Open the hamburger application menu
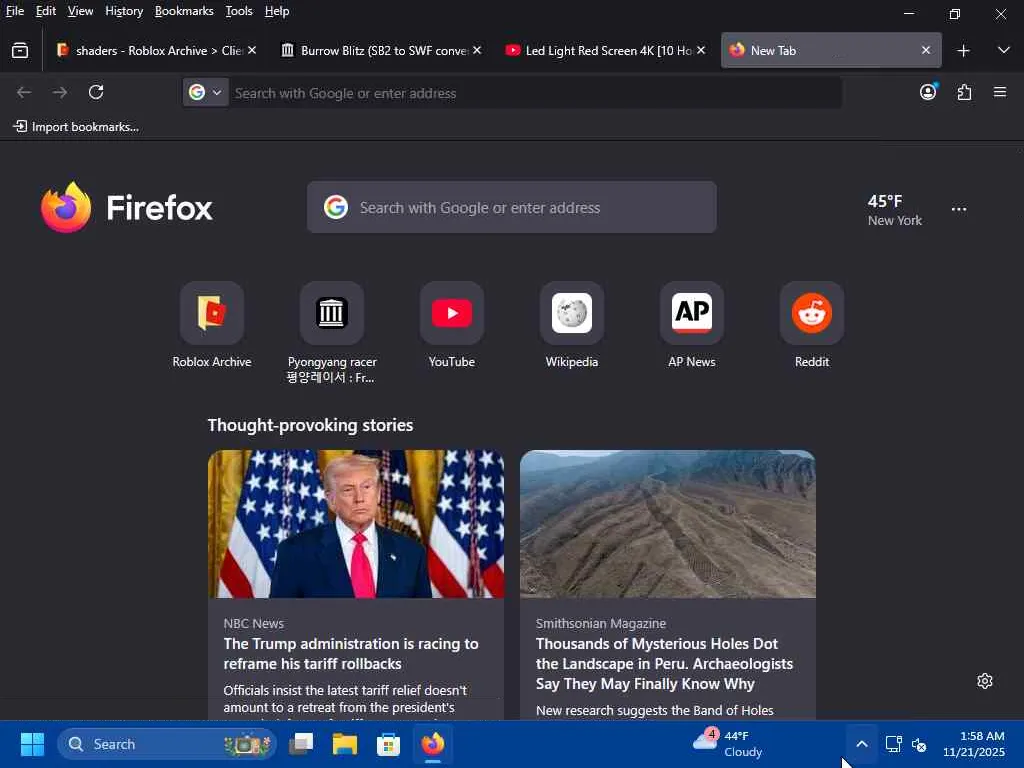 click(1000, 92)
